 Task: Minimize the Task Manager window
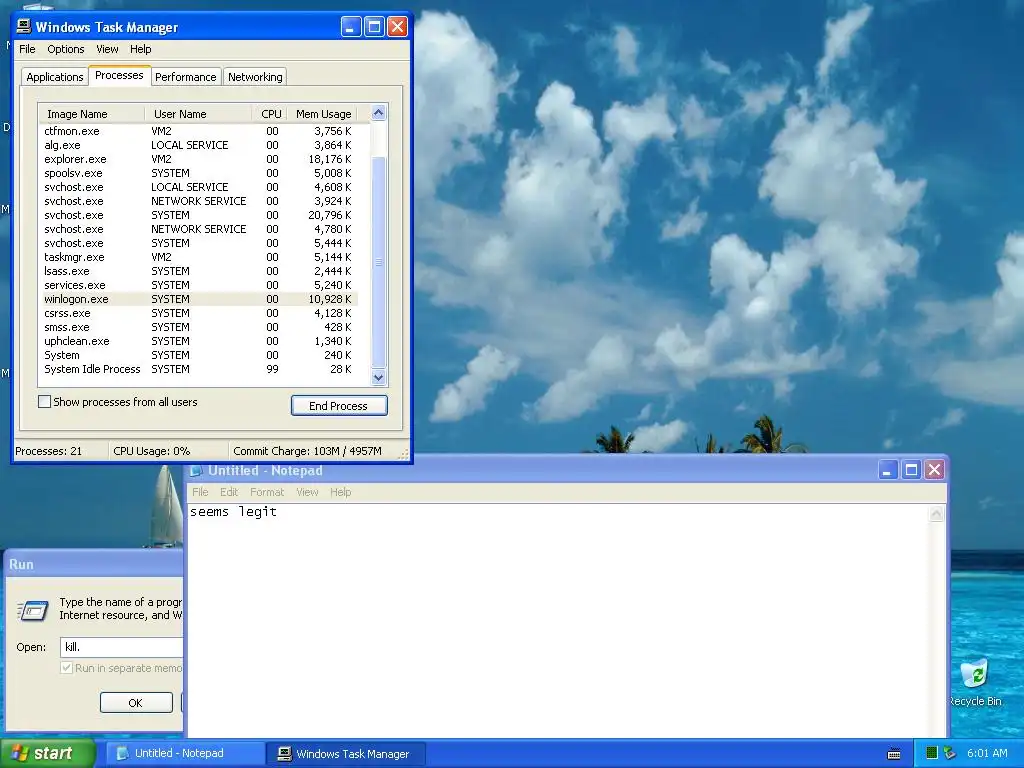click(x=351, y=27)
